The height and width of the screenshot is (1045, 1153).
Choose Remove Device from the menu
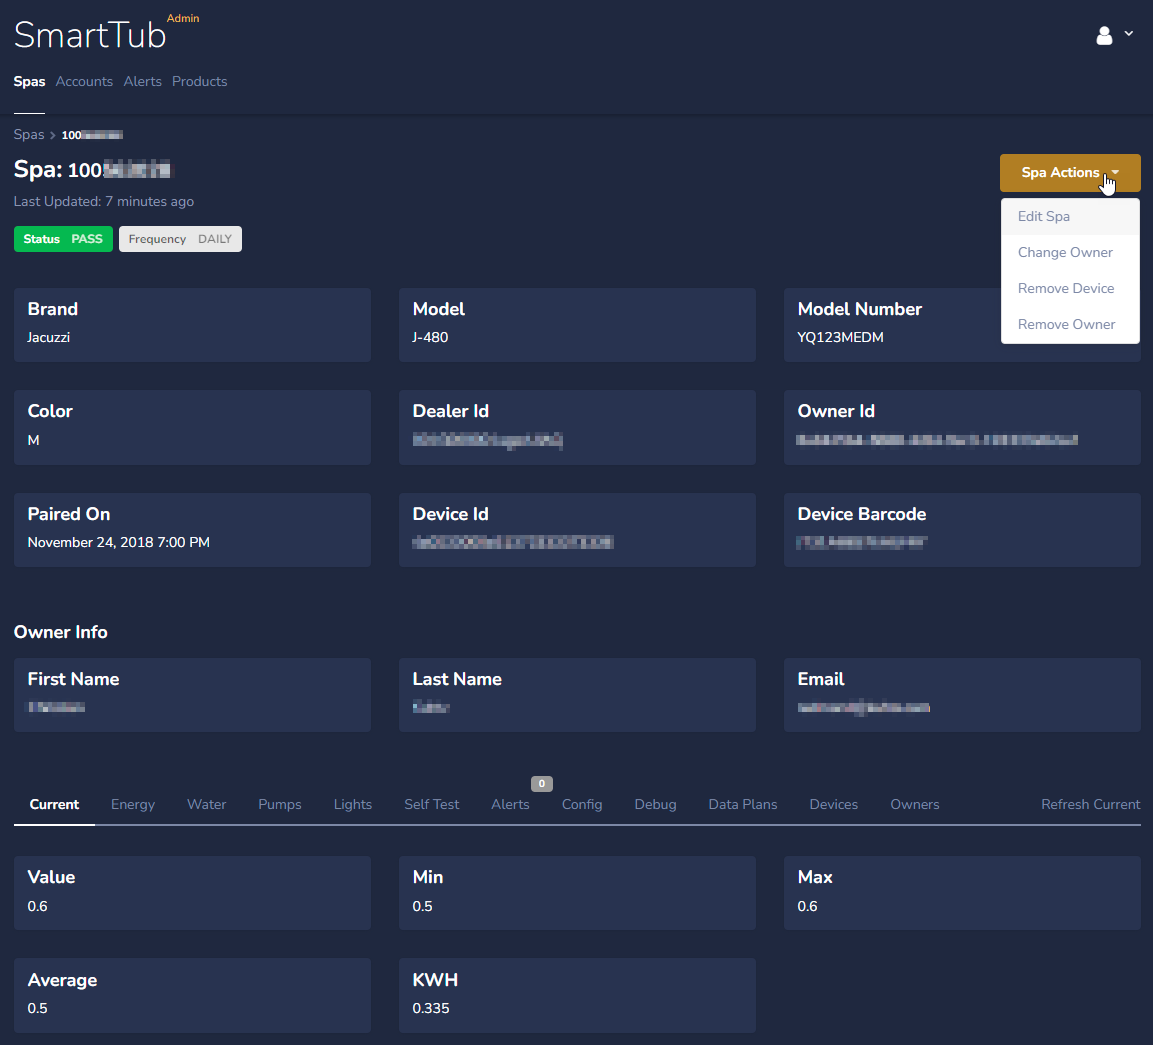1070,288
